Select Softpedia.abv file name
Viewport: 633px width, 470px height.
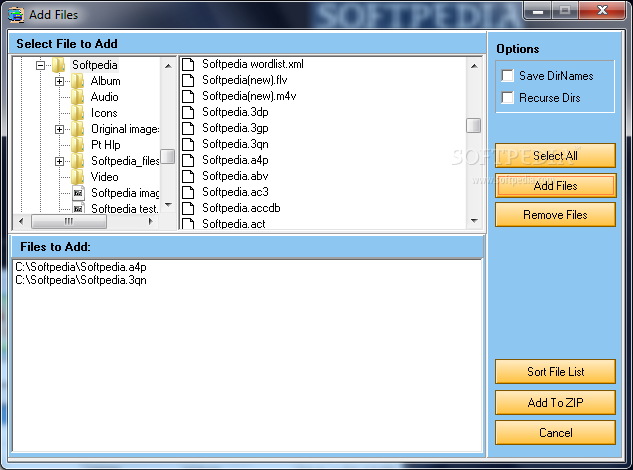tap(235, 176)
